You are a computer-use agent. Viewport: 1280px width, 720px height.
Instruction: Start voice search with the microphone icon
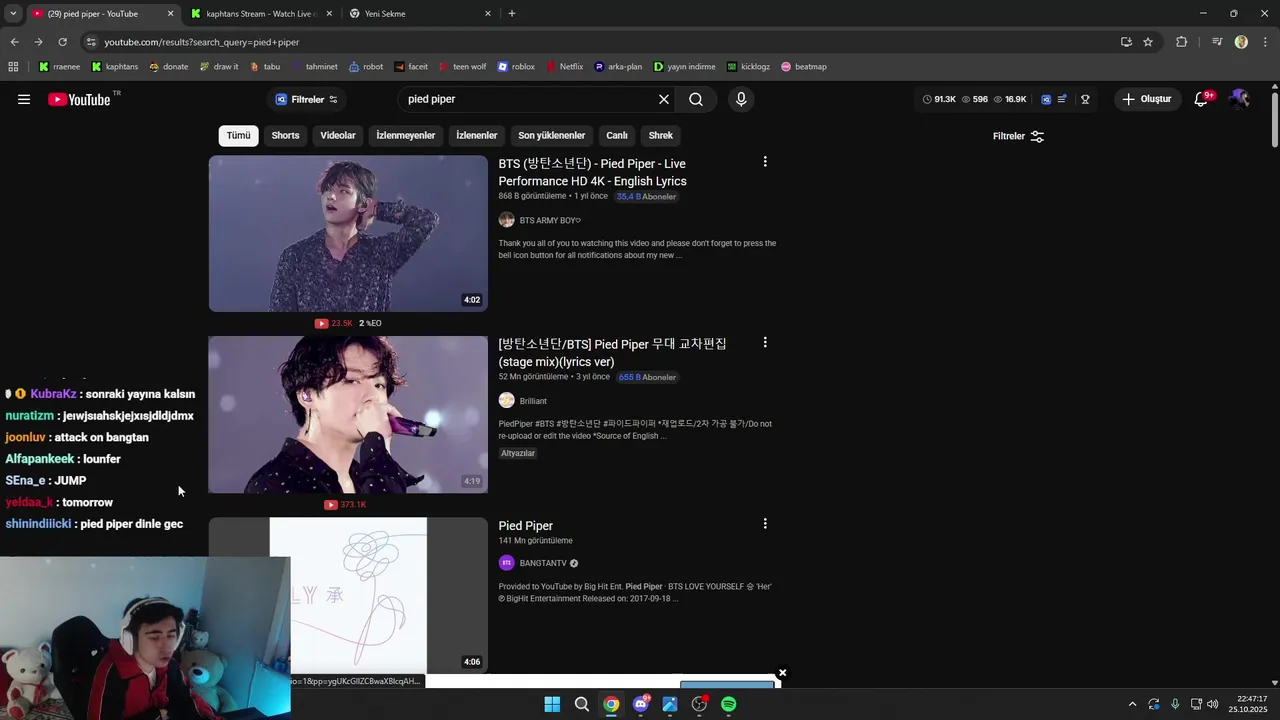coord(741,99)
